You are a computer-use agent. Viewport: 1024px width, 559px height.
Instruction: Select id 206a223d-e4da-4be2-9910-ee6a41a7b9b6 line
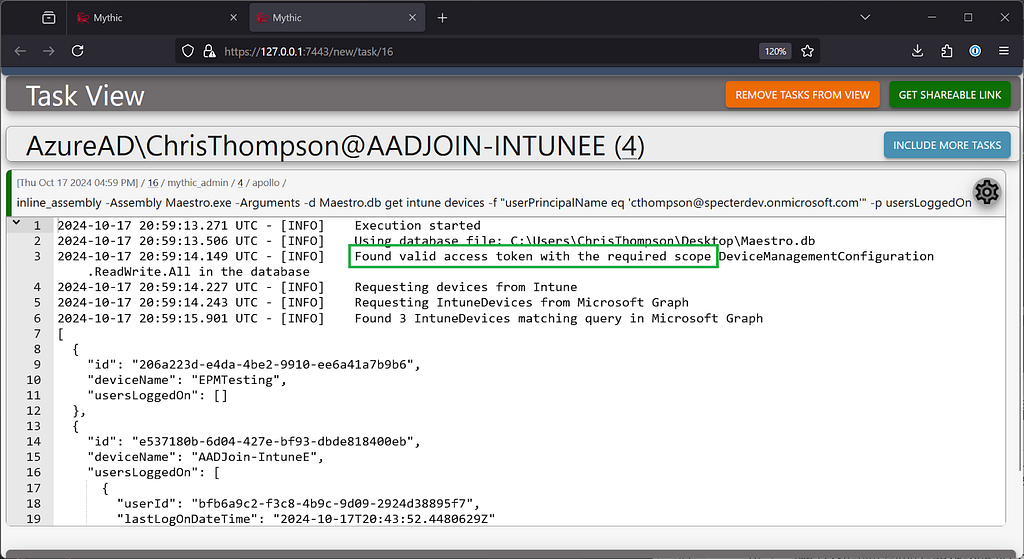click(x=254, y=364)
